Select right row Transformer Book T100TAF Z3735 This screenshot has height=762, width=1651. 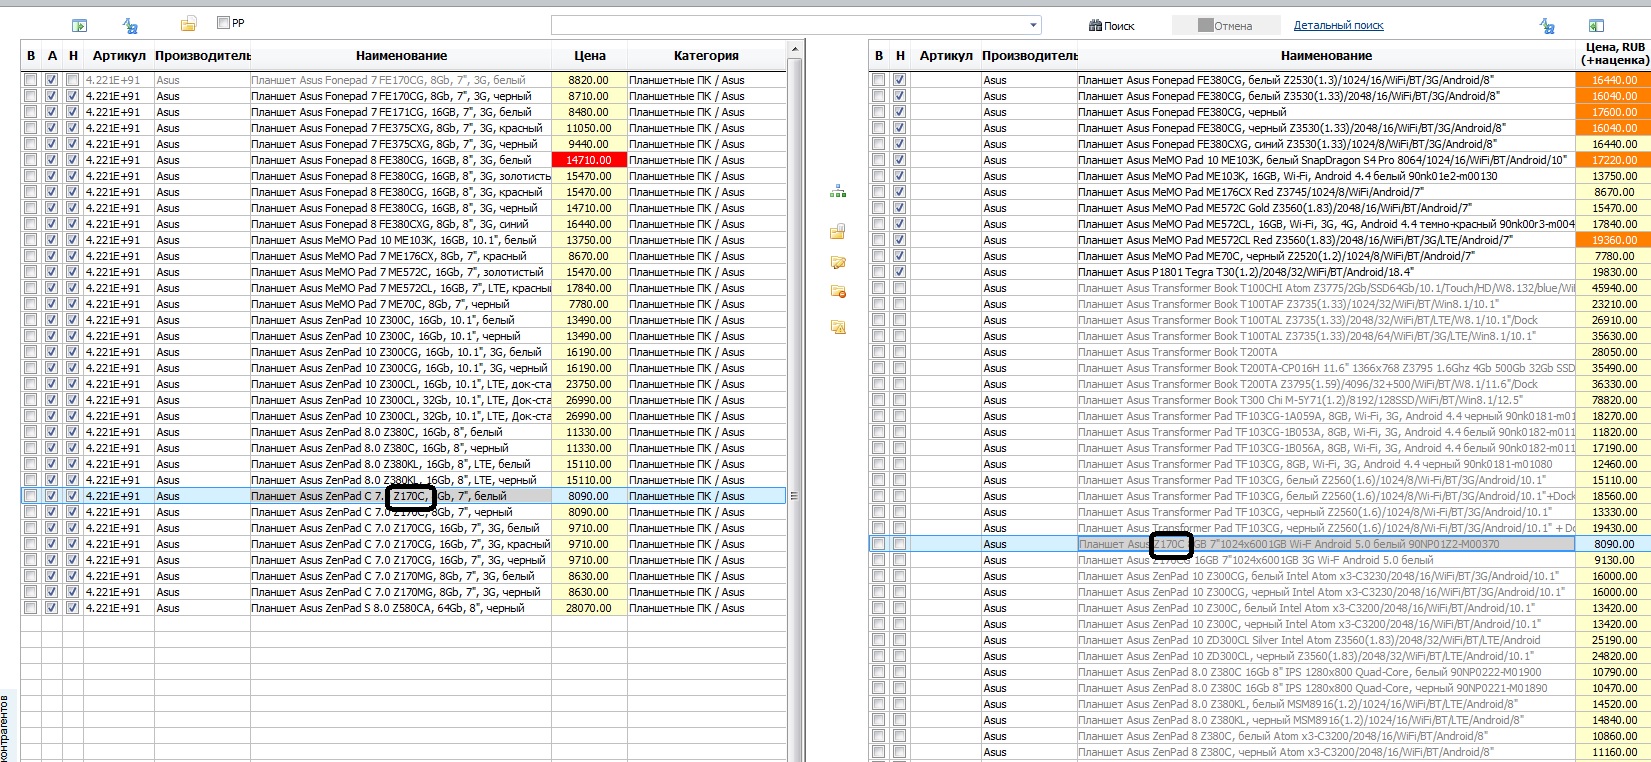(x=1326, y=304)
